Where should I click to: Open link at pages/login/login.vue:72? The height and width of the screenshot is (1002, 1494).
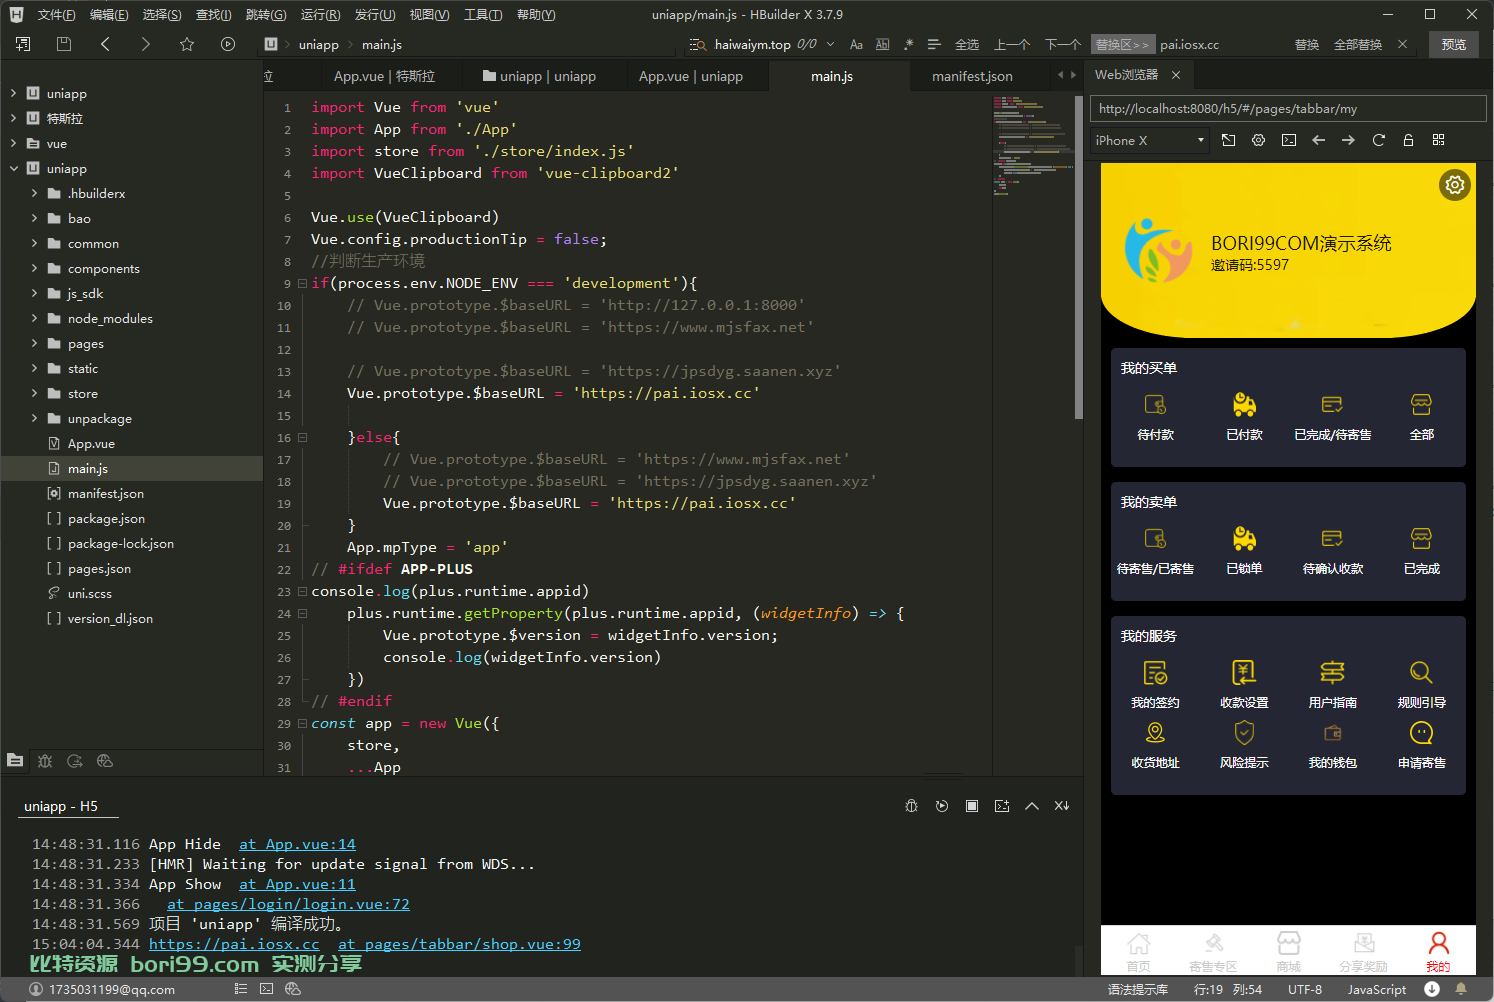(288, 904)
